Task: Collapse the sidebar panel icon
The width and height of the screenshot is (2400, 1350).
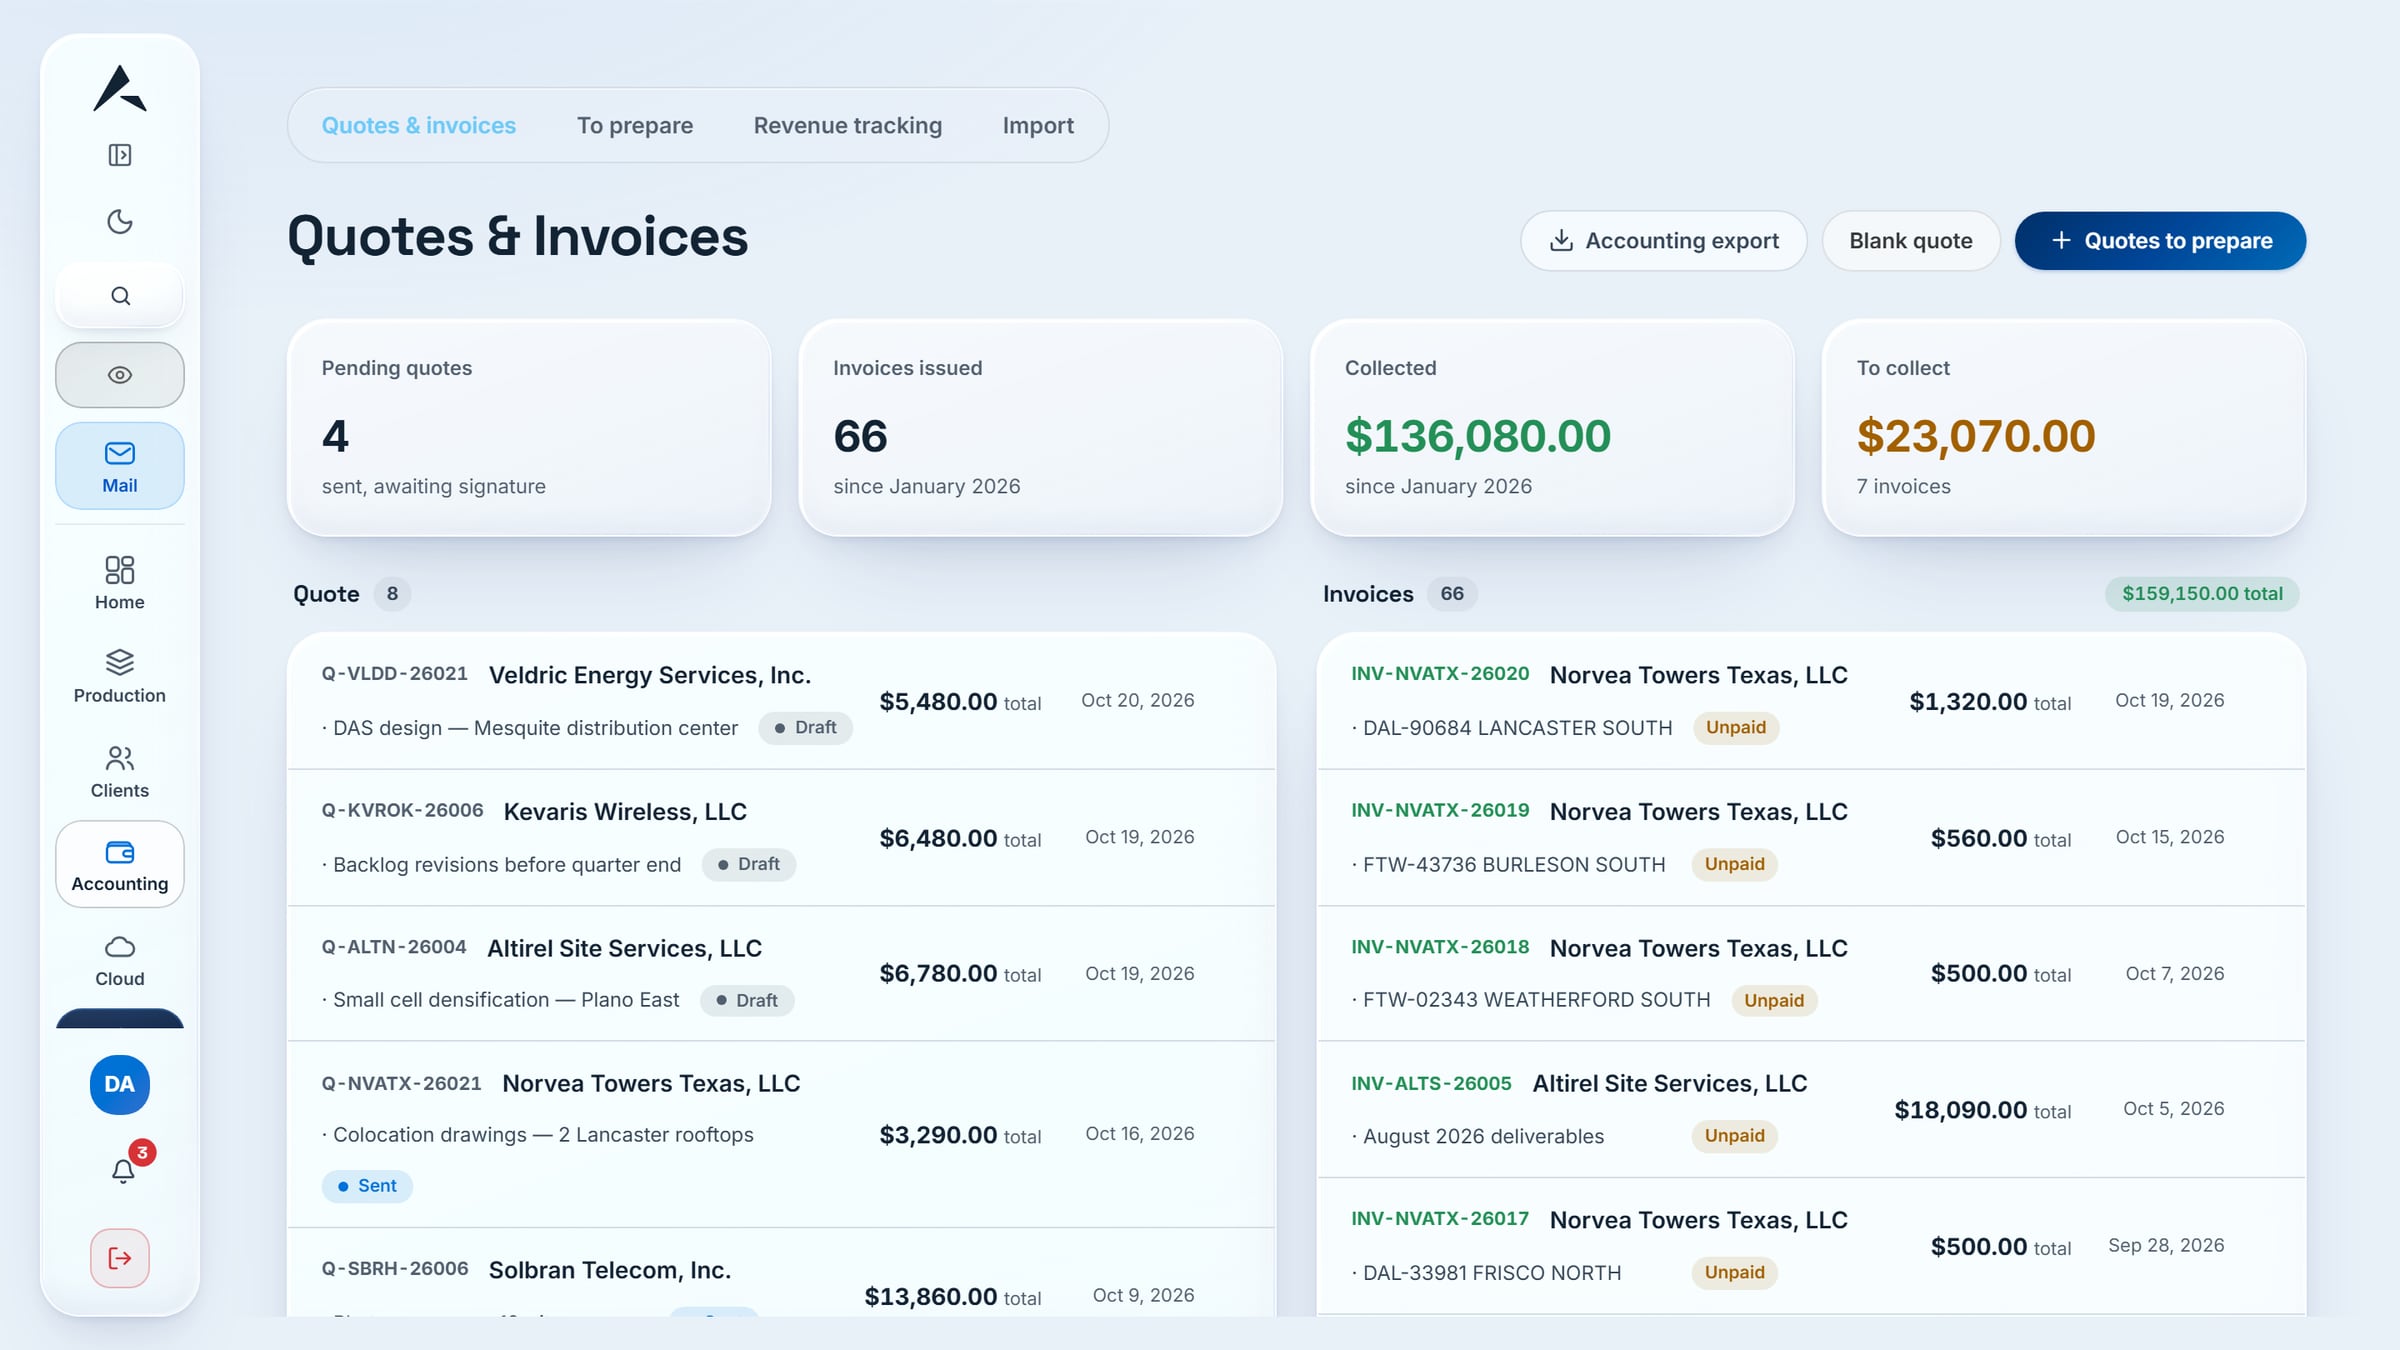Action: (x=120, y=155)
